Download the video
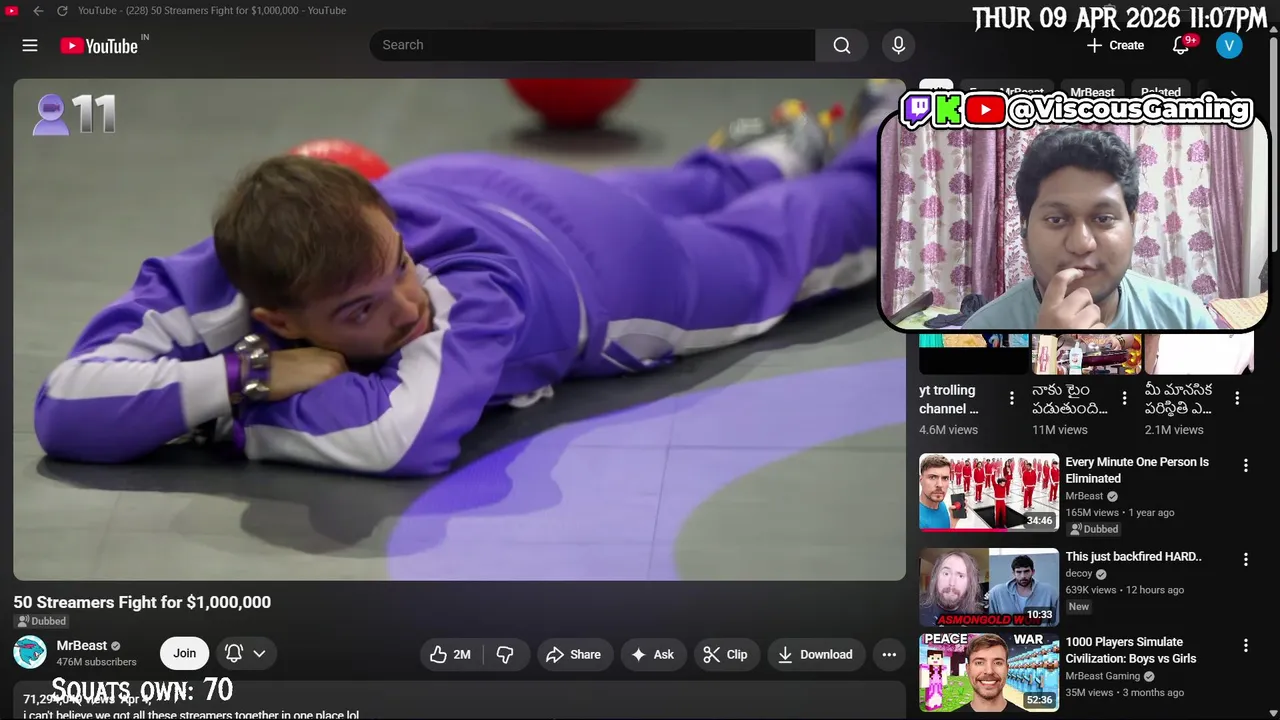The image size is (1280, 720). pos(815,655)
